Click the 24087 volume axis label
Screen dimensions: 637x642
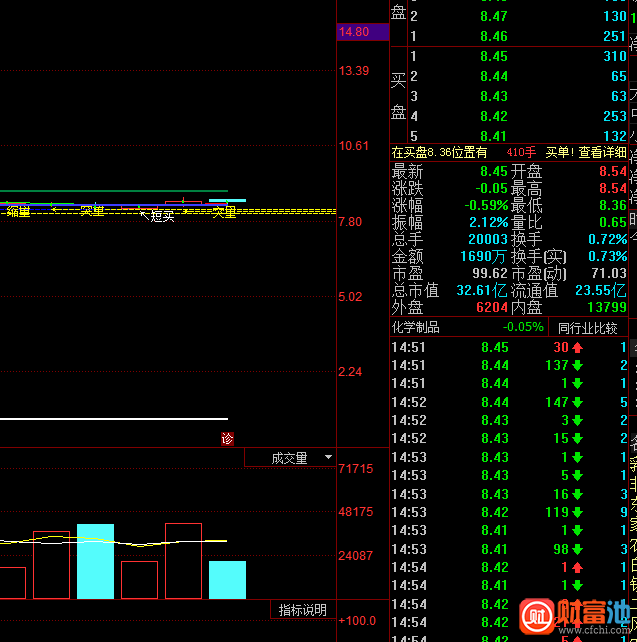(x=356, y=556)
